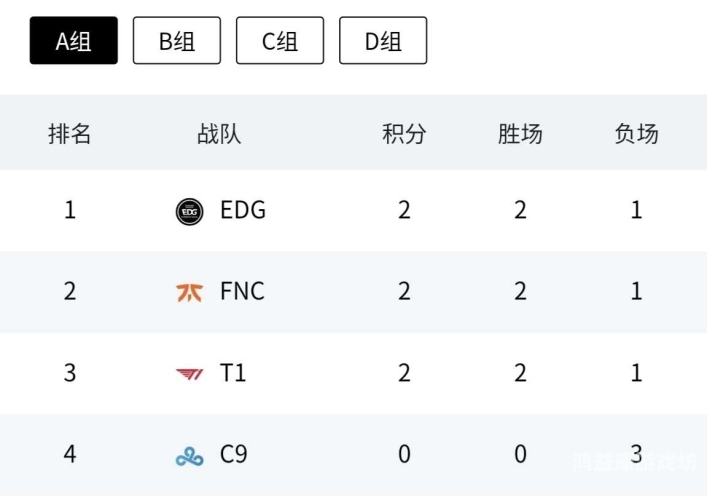Image resolution: width=707 pixels, height=500 pixels.
Task: Select the T1 team name
Action: coord(233,373)
